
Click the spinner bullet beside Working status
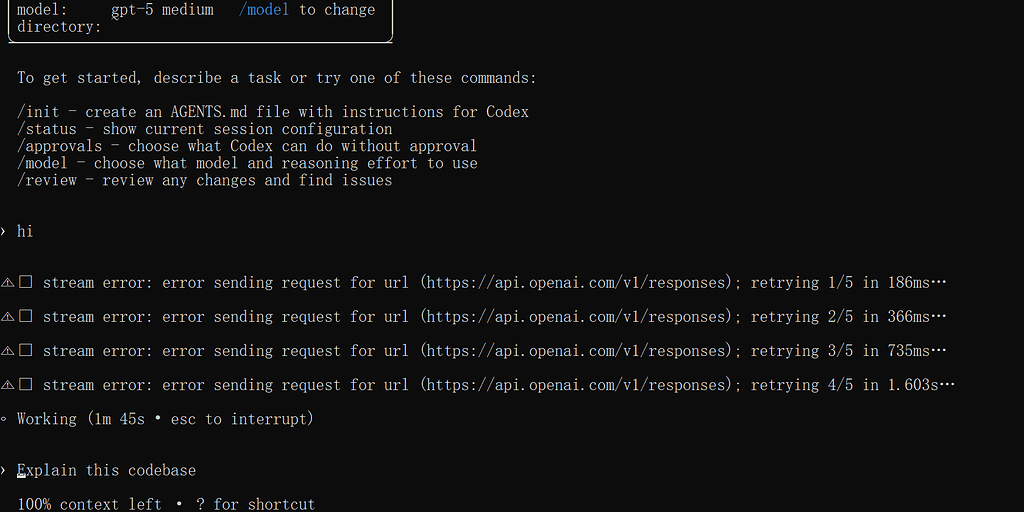coord(4,419)
